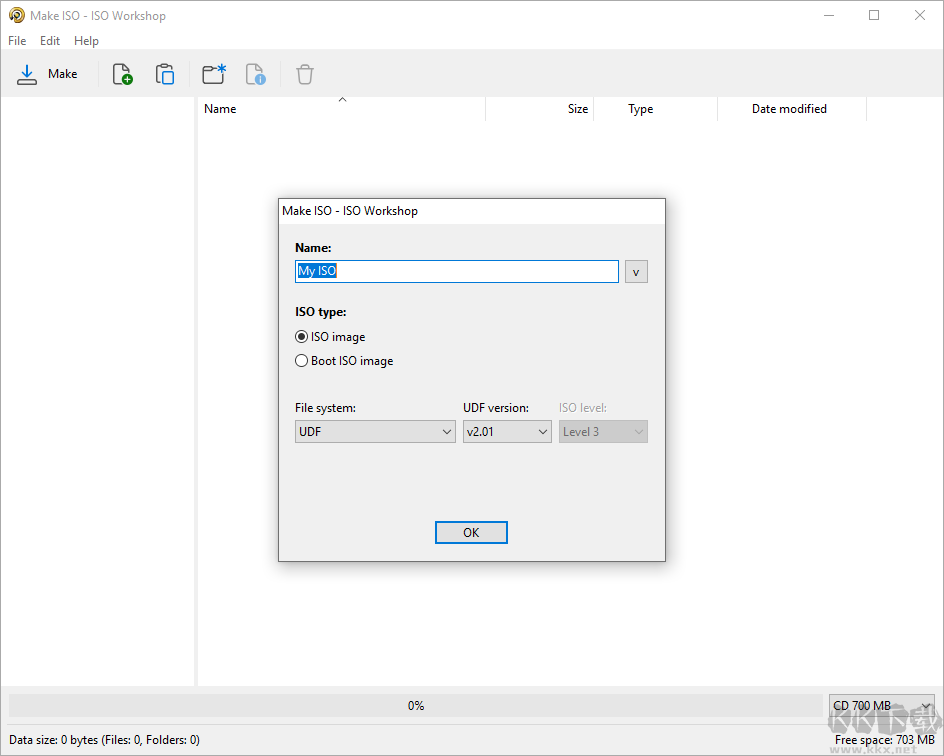Click the Make ISO toolbar button

pyautogui.click(x=47, y=74)
